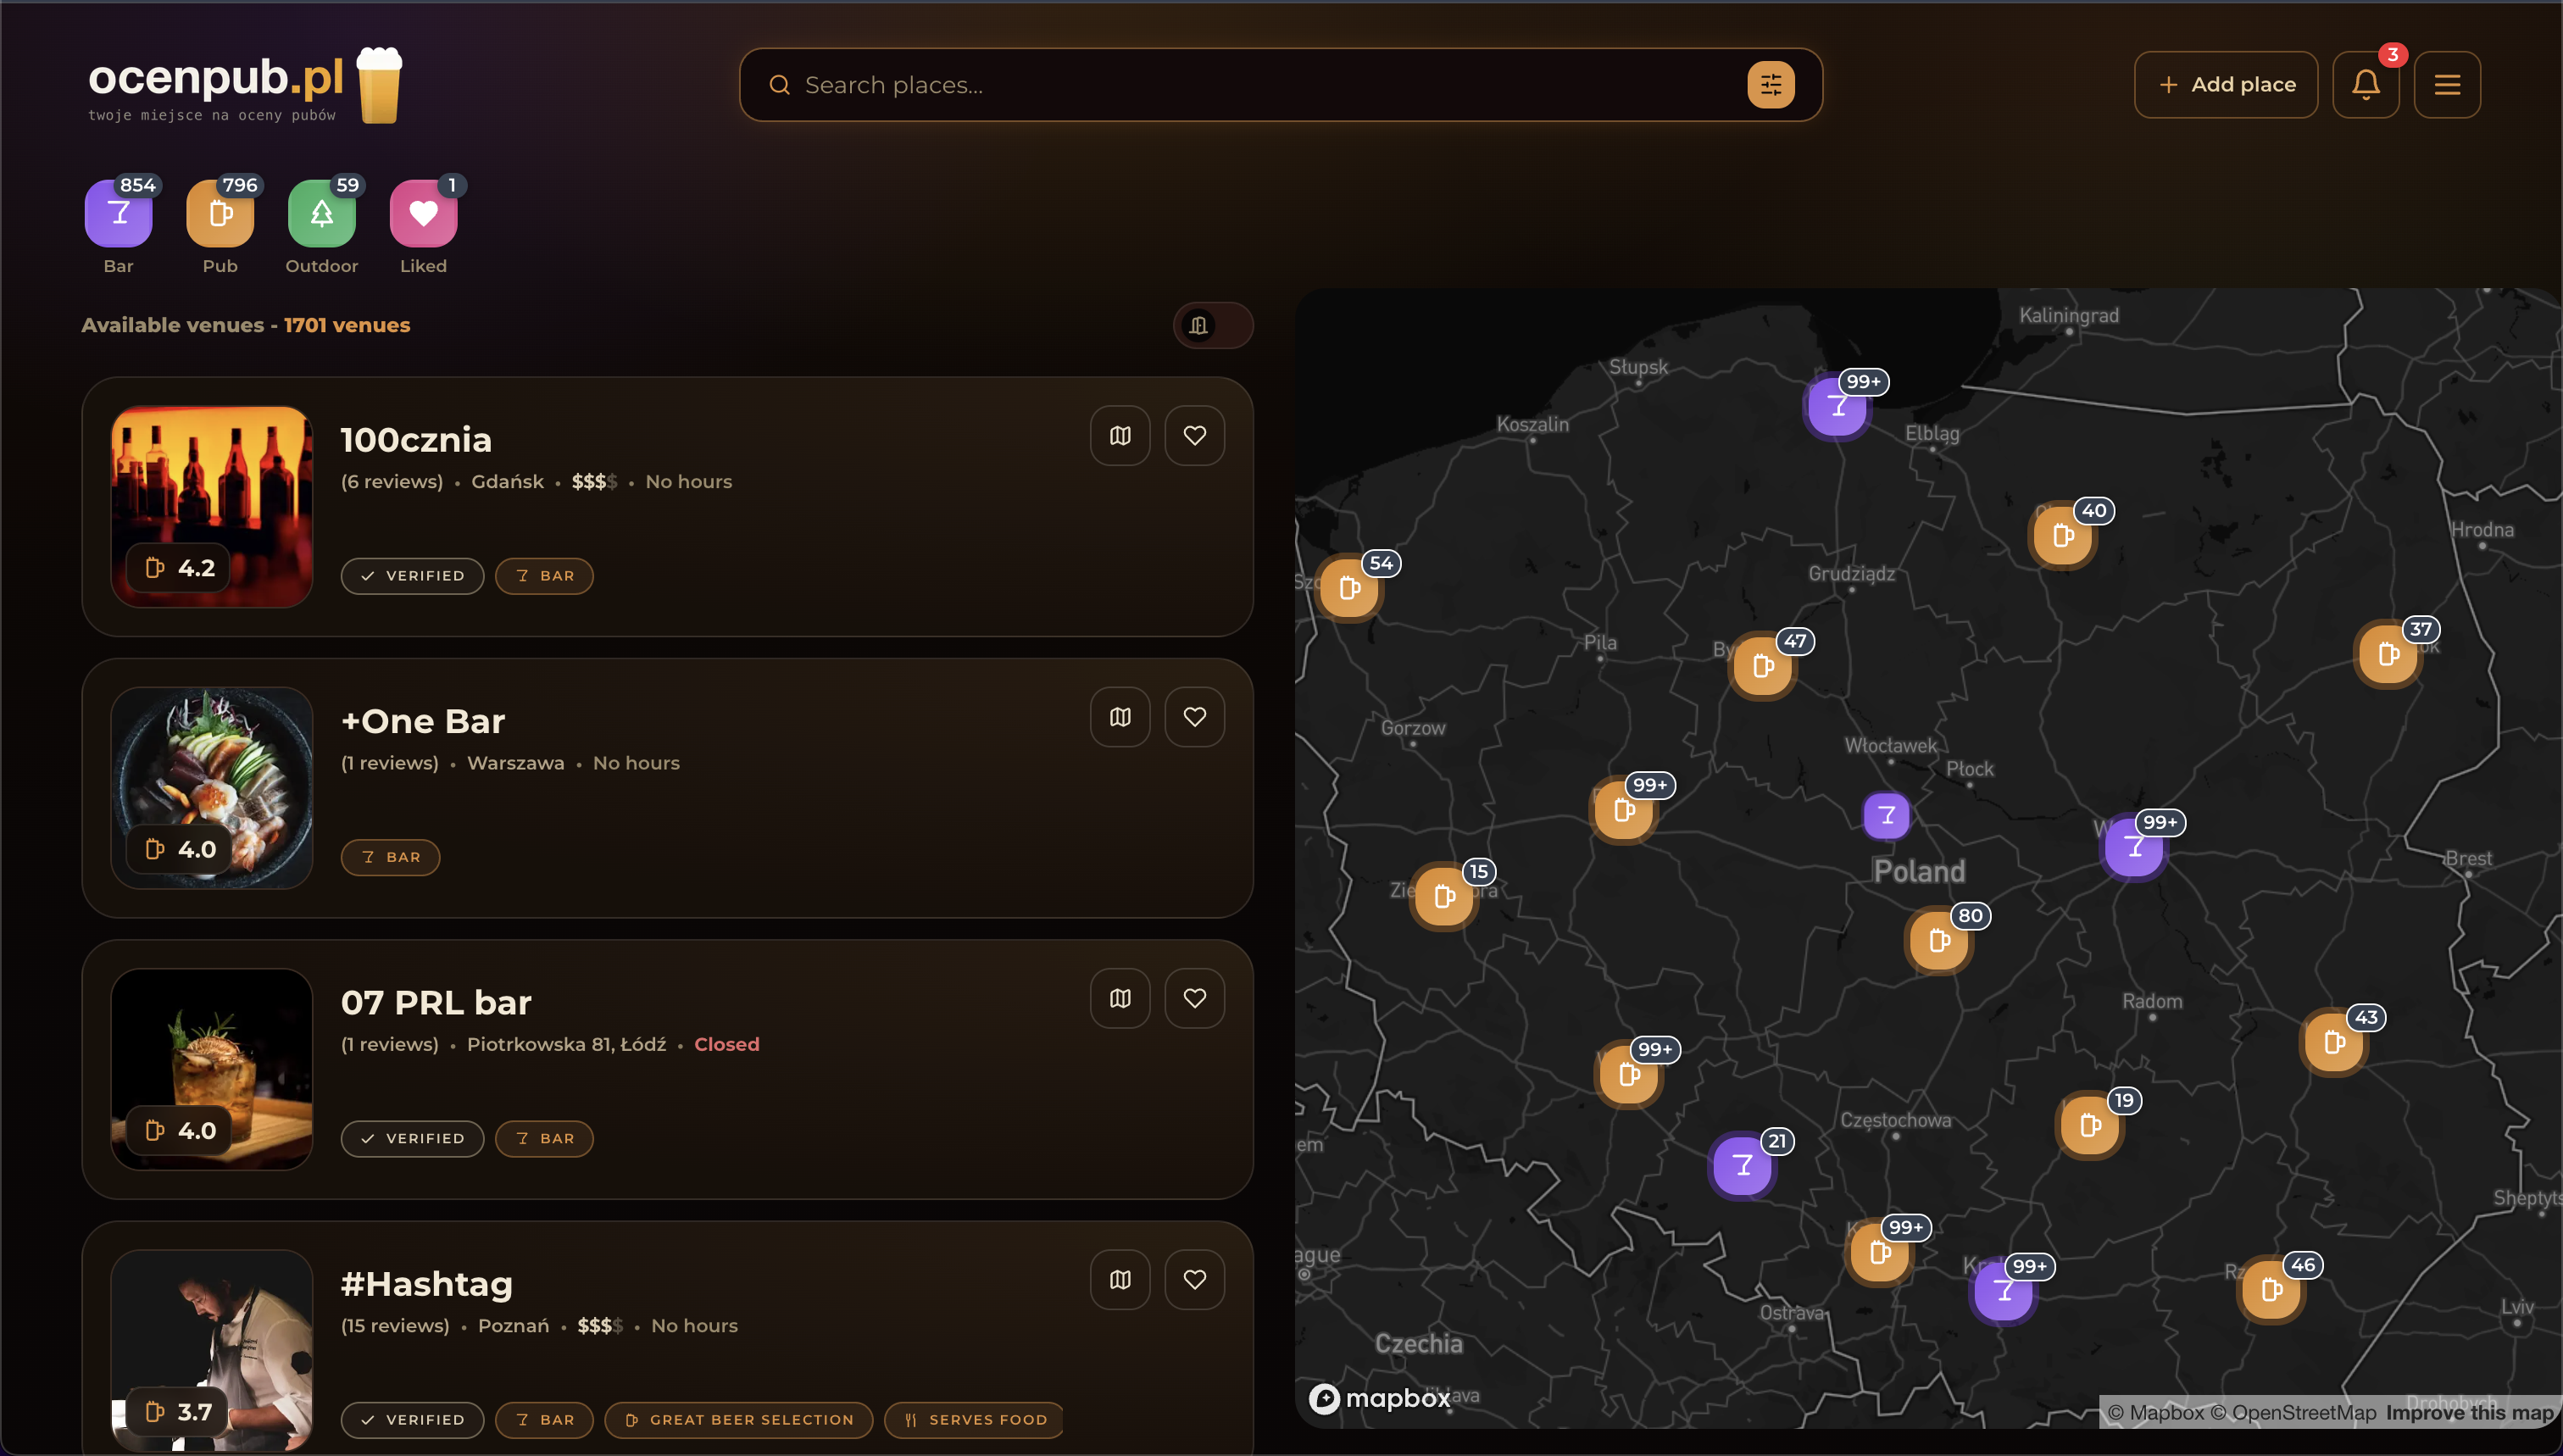Open the 07 PRL bar venue title

click(x=436, y=1002)
